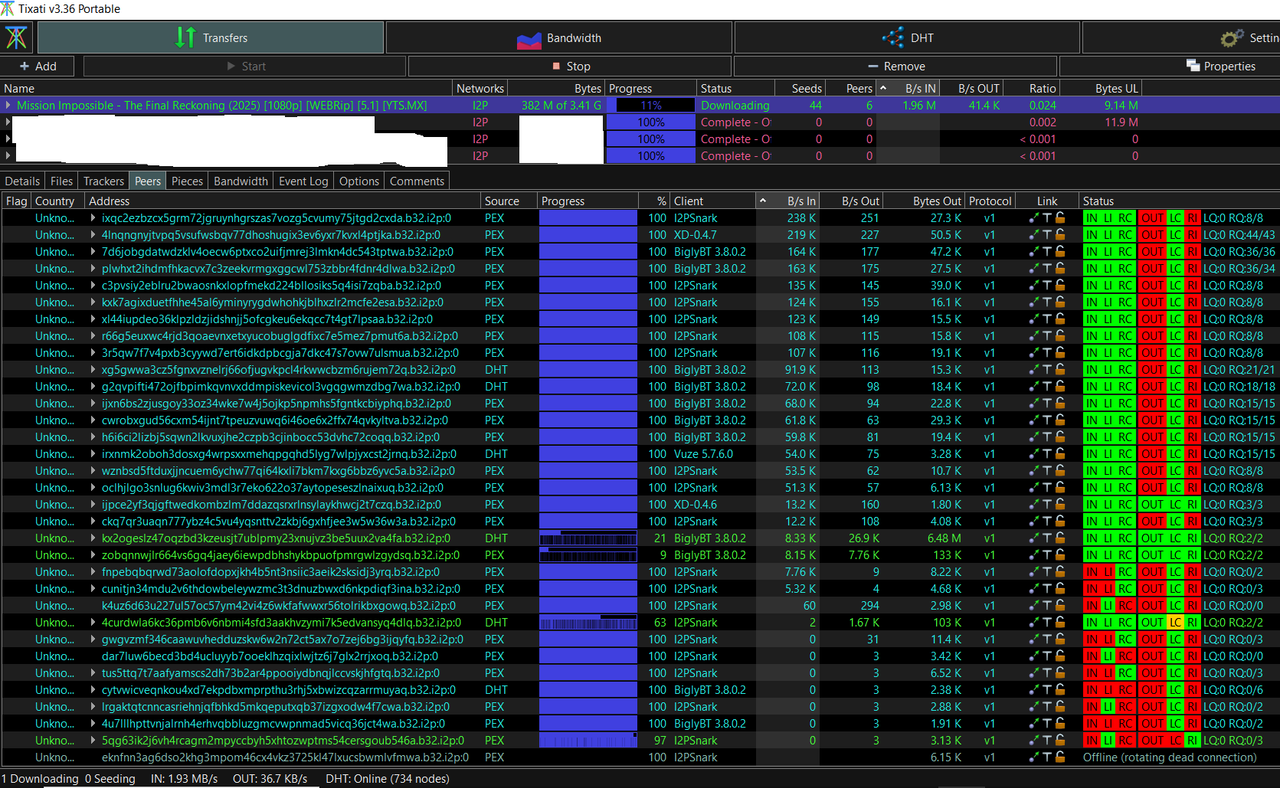Click the T link icon in the cytvwicveqnkou4 row
Screen dimensions: 1280x788
[1047, 689]
